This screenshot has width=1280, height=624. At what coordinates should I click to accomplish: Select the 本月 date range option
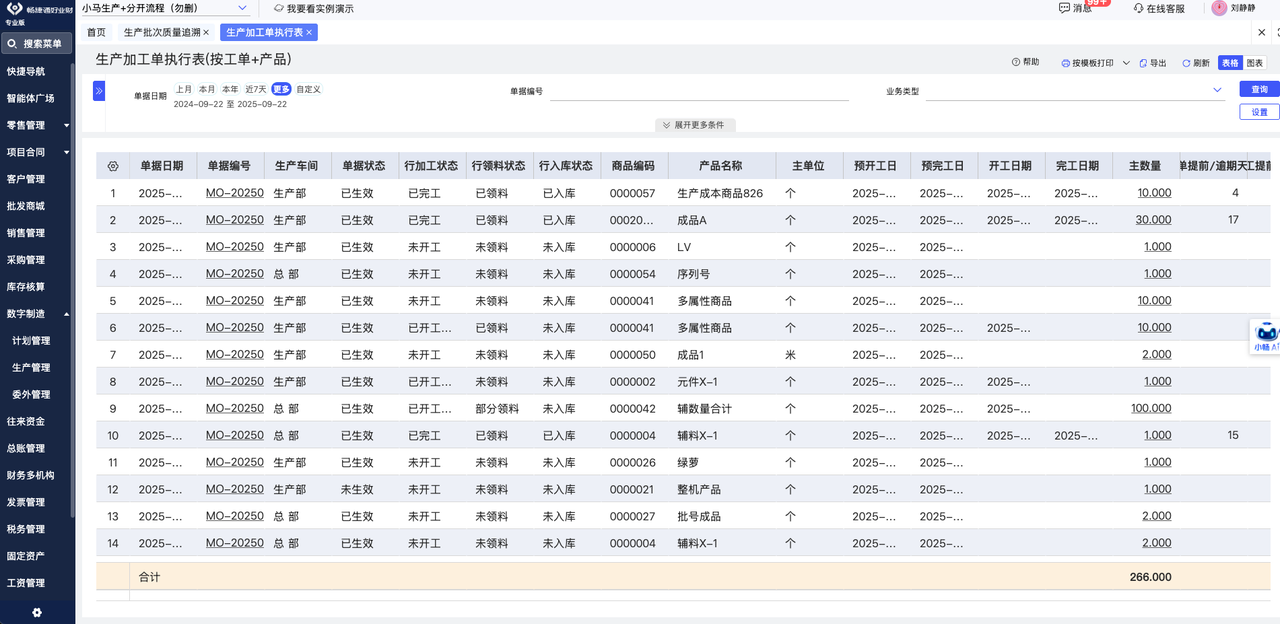[x=207, y=89]
